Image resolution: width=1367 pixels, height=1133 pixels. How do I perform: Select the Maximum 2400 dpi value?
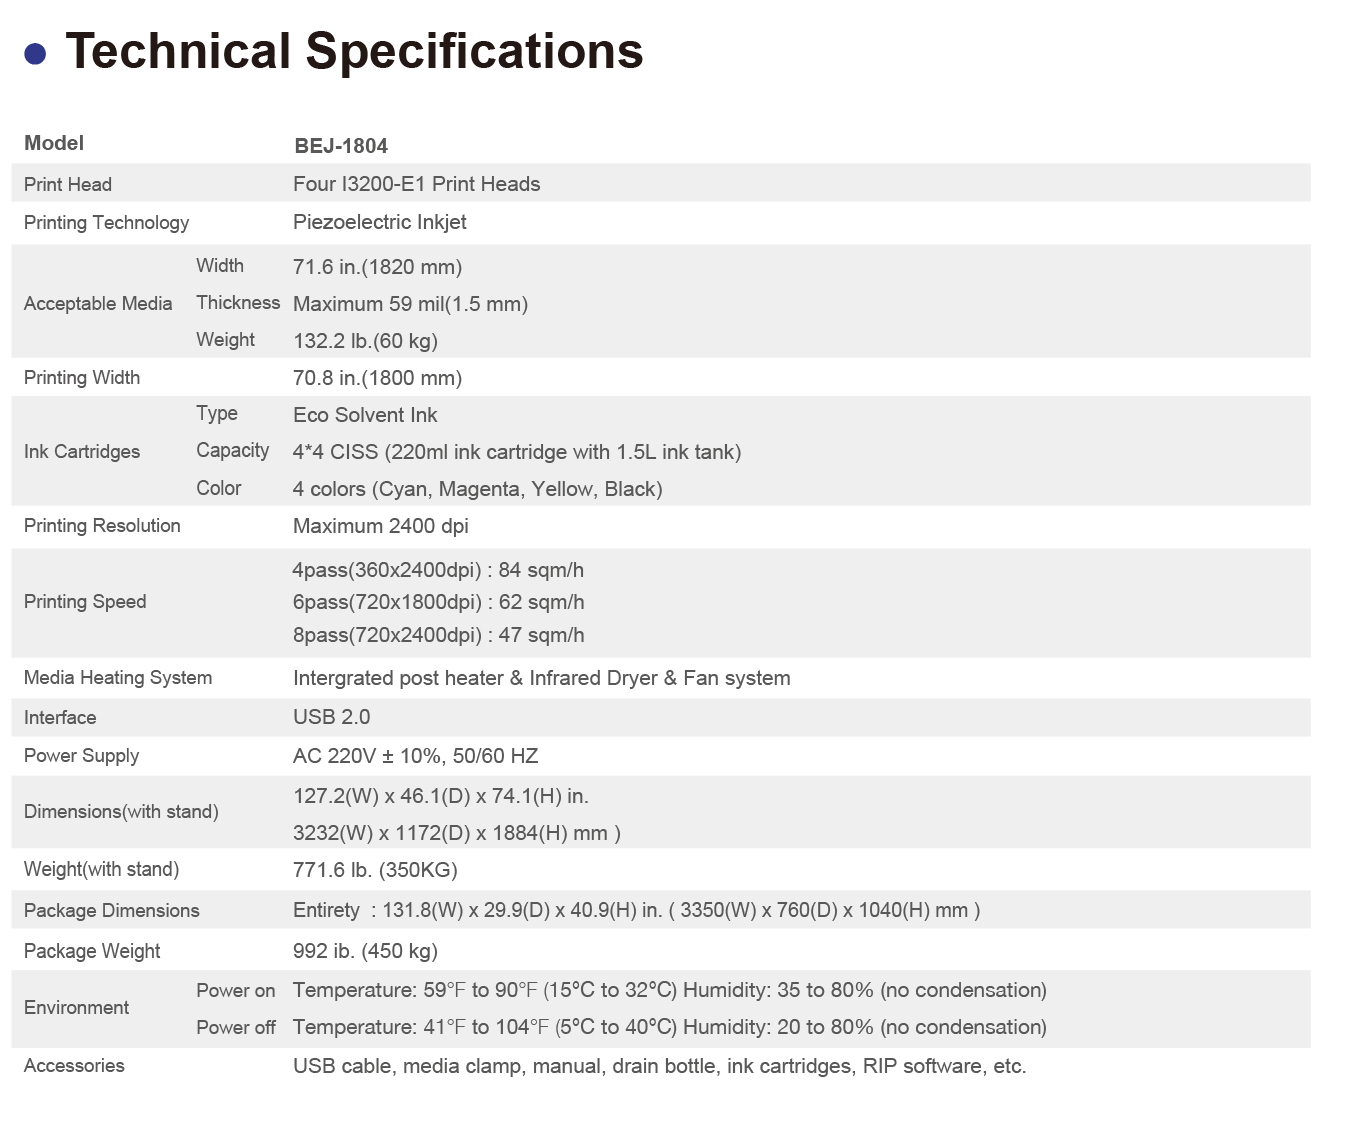pos(380,526)
